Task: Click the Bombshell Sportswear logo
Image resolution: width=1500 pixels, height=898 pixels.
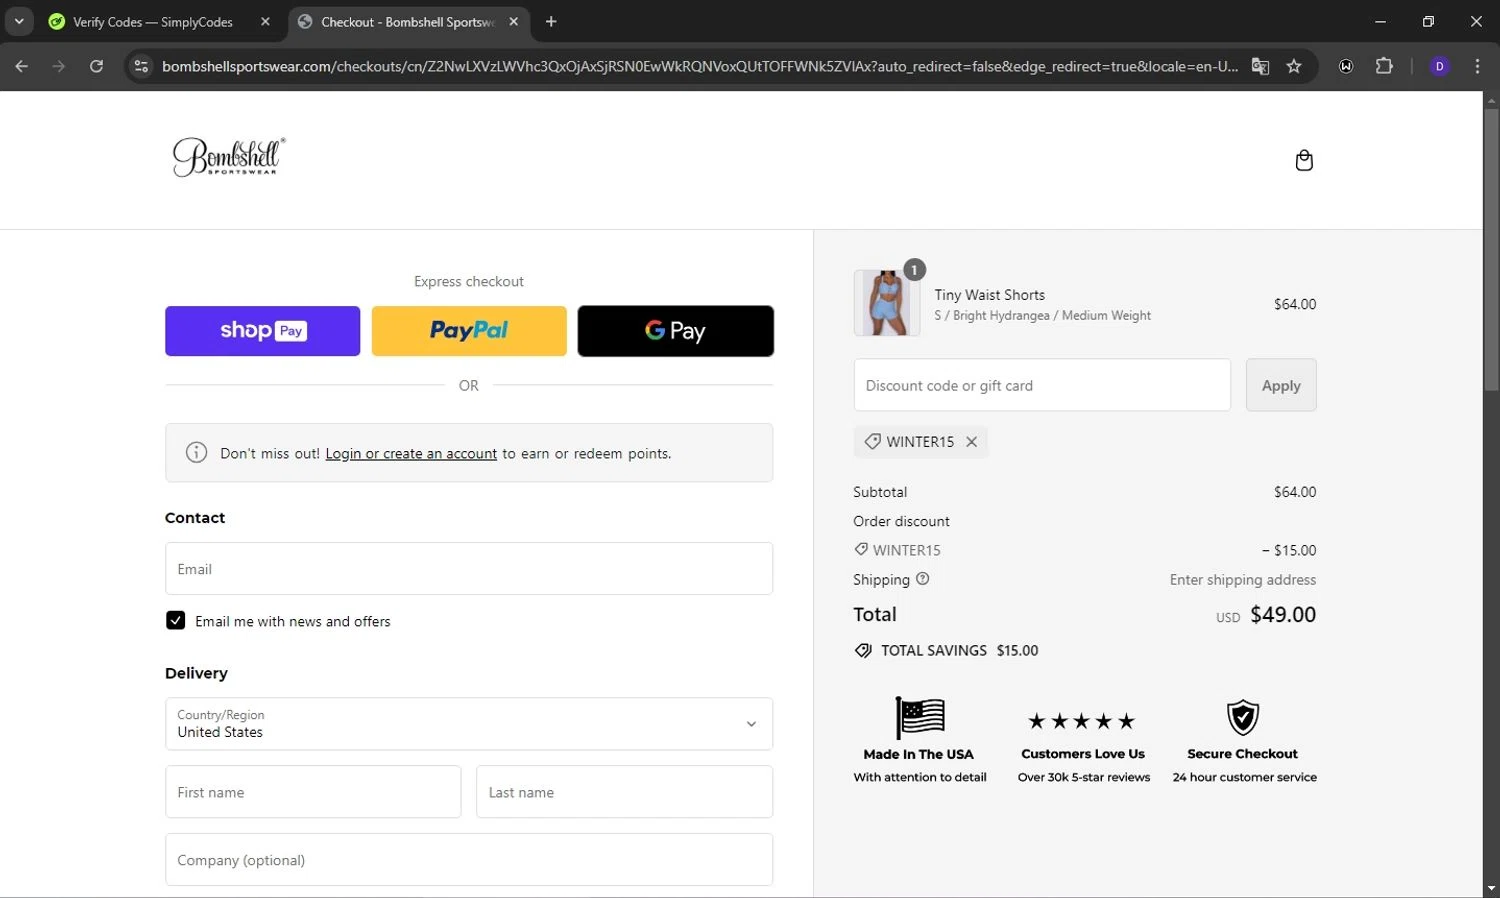Action: (x=229, y=157)
